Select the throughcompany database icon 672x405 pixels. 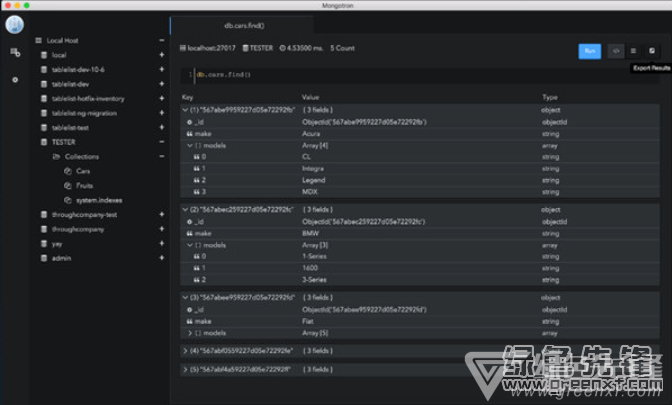44,229
